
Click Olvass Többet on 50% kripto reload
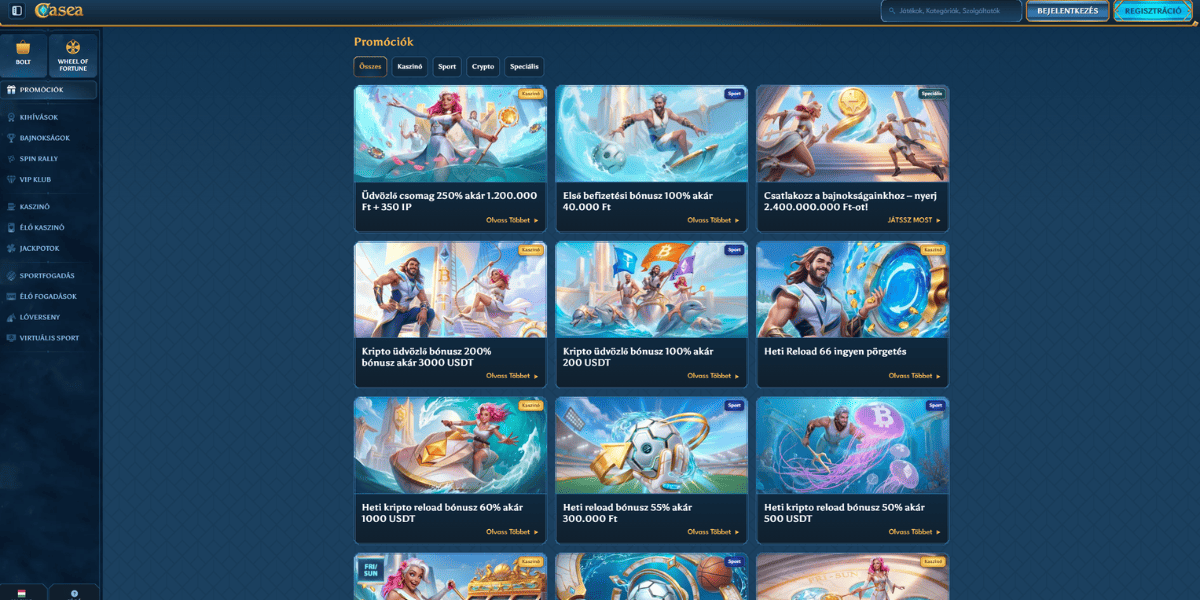(914, 532)
